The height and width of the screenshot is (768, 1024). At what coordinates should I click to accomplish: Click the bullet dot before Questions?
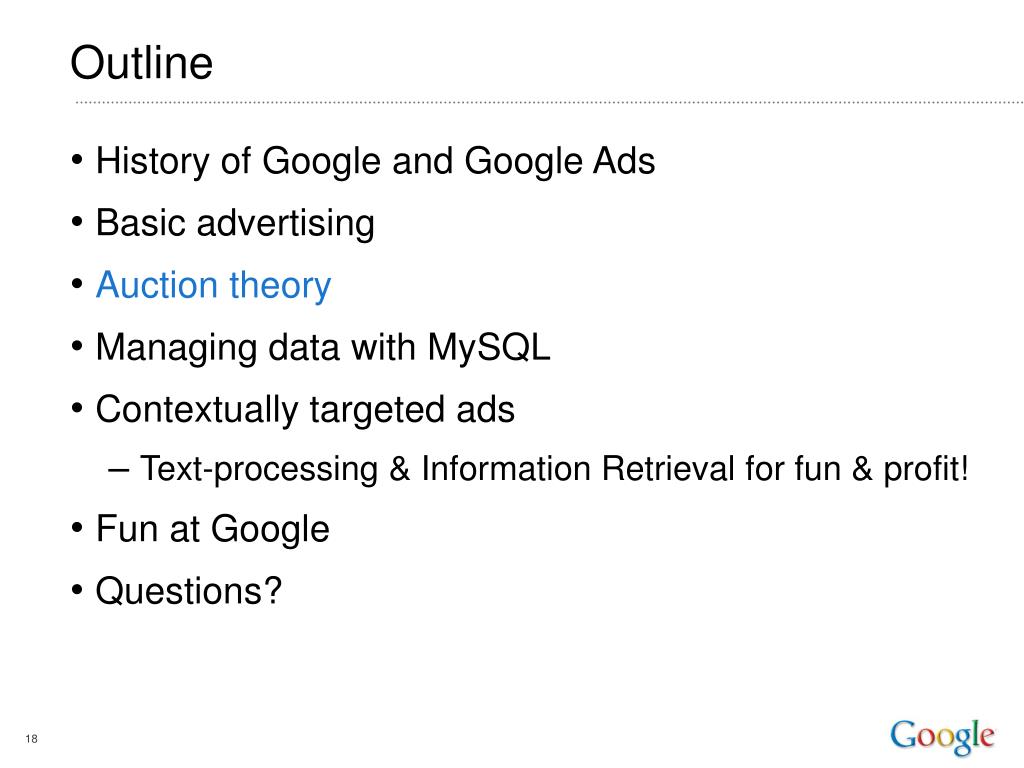click(x=77, y=590)
